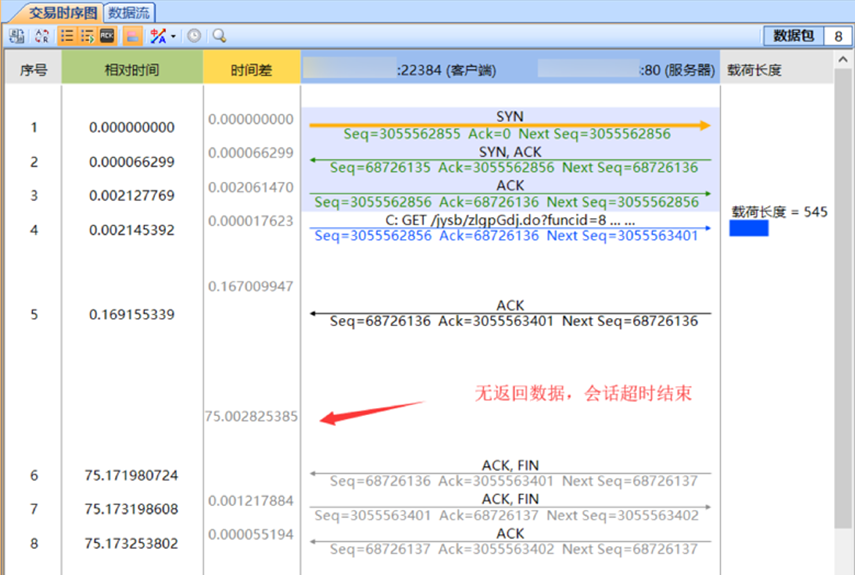Viewport: 855px width, 575px height.
Task: Switch to the 数据流 tab
Action: (130, 11)
